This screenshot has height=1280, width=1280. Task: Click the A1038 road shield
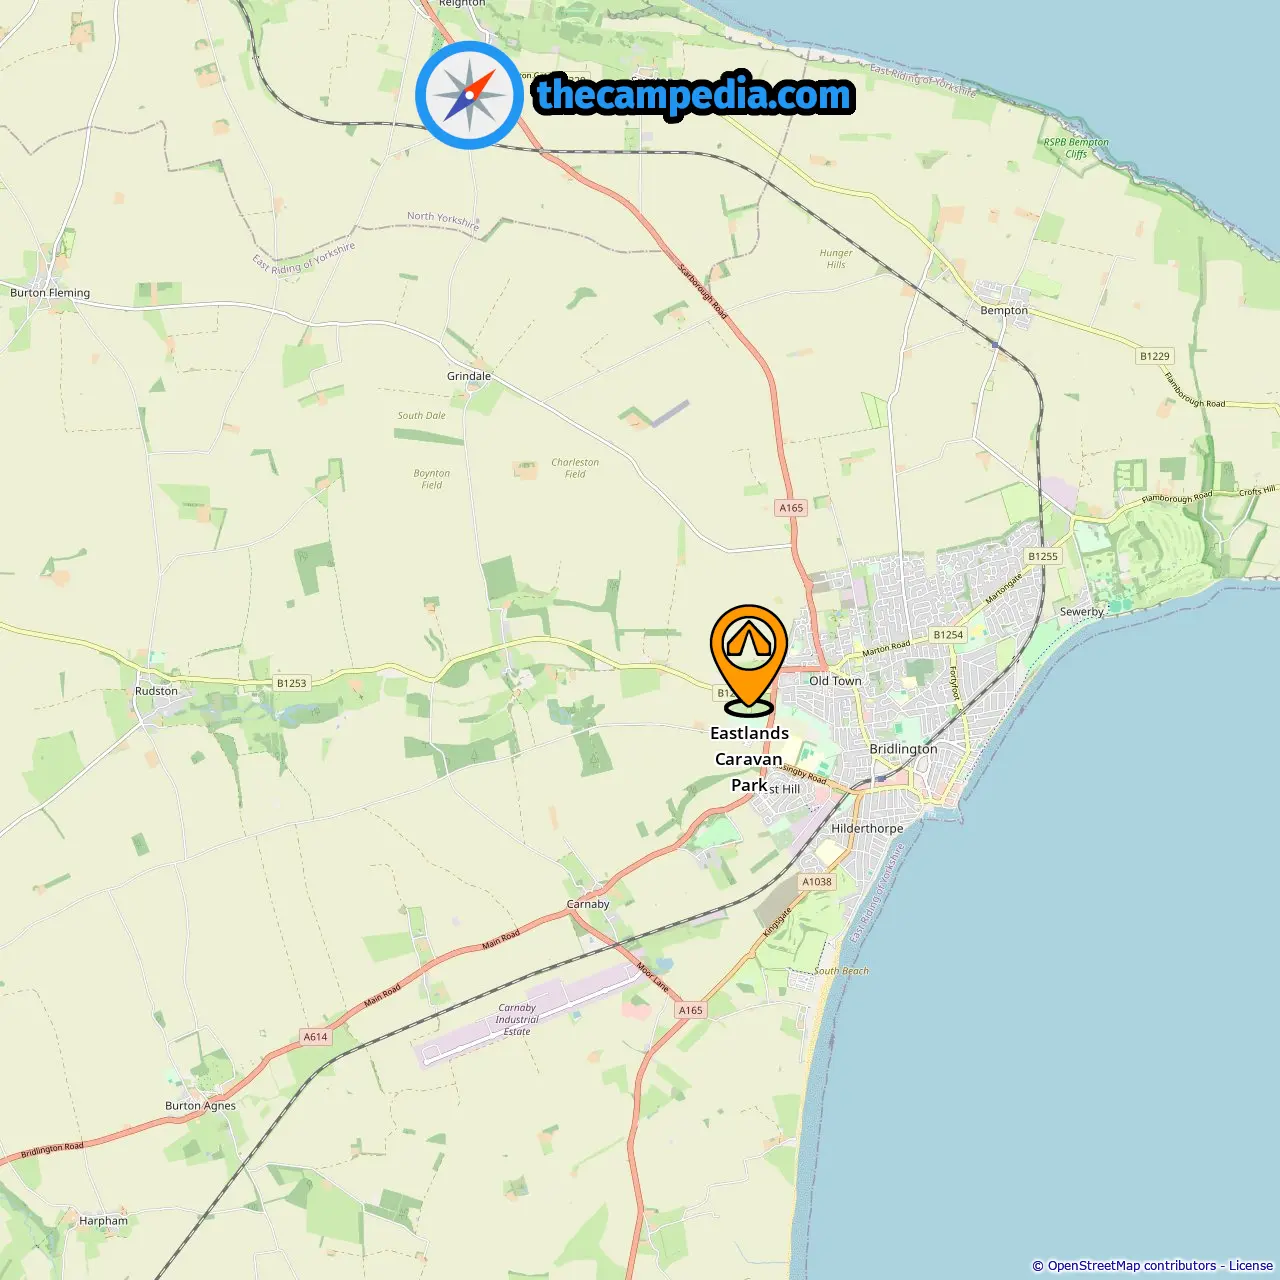coord(817,882)
